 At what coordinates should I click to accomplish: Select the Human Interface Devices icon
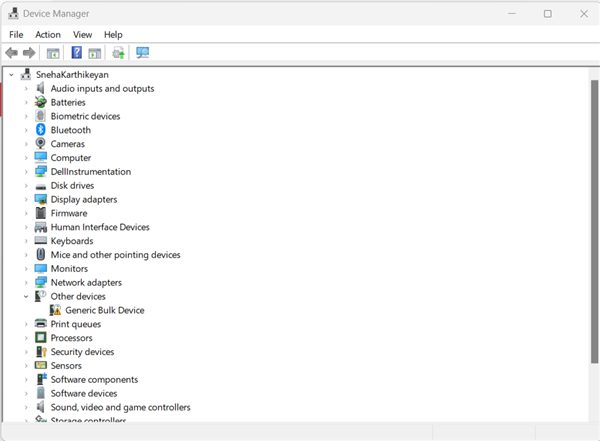point(41,227)
